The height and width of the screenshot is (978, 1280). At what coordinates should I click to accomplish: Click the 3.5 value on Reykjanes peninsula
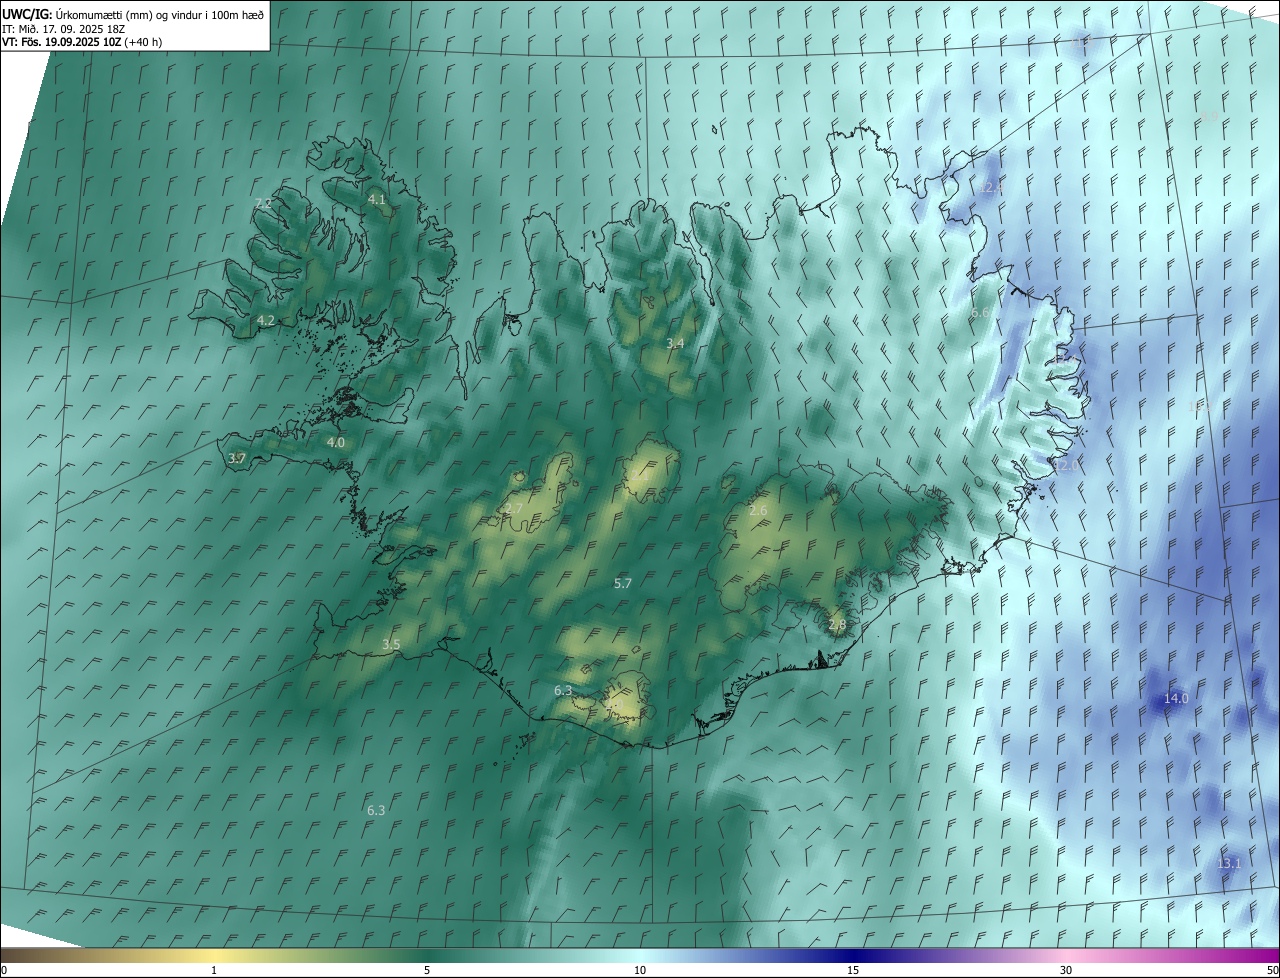click(x=391, y=645)
